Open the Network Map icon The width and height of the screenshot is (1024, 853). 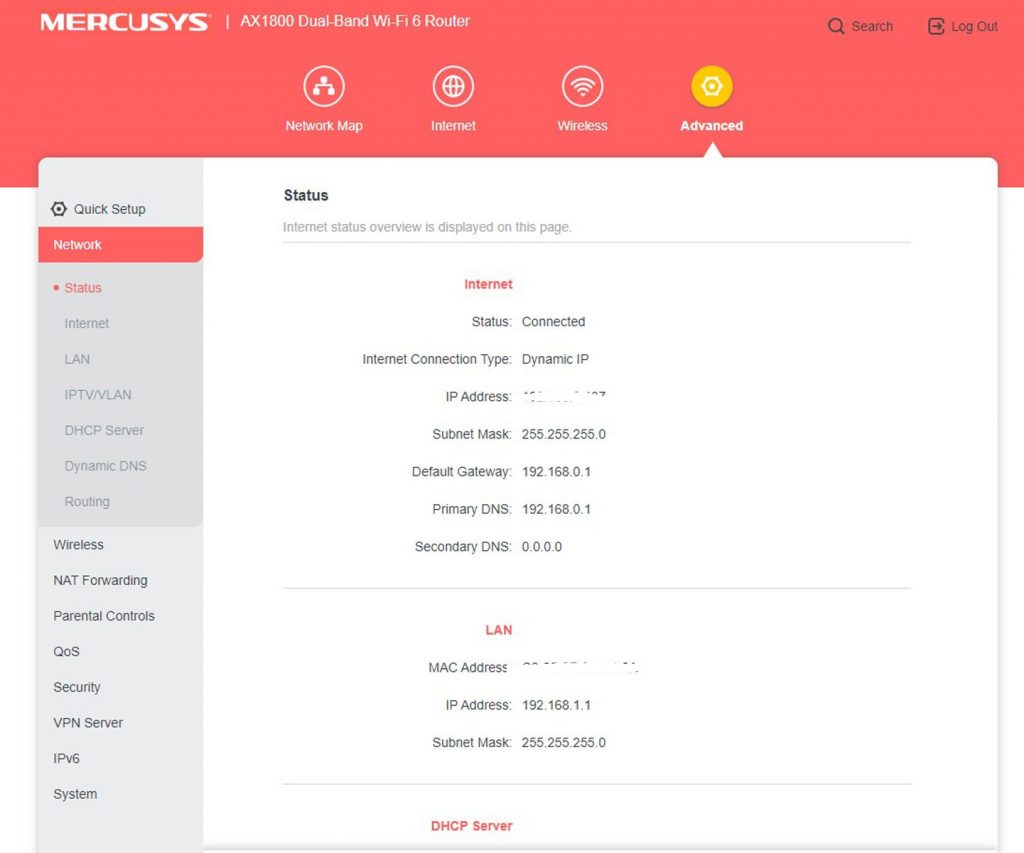click(x=324, y=86)
